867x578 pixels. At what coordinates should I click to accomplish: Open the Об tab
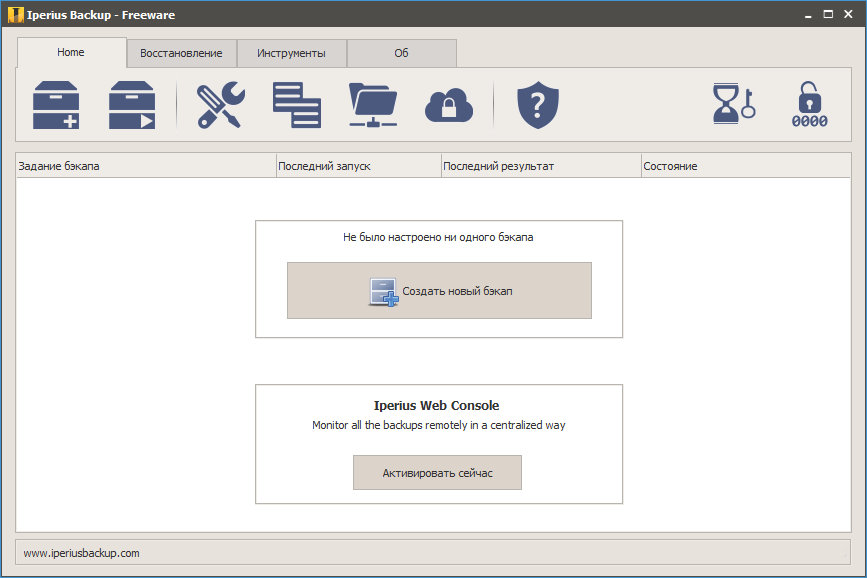click(x=401, y=53)
